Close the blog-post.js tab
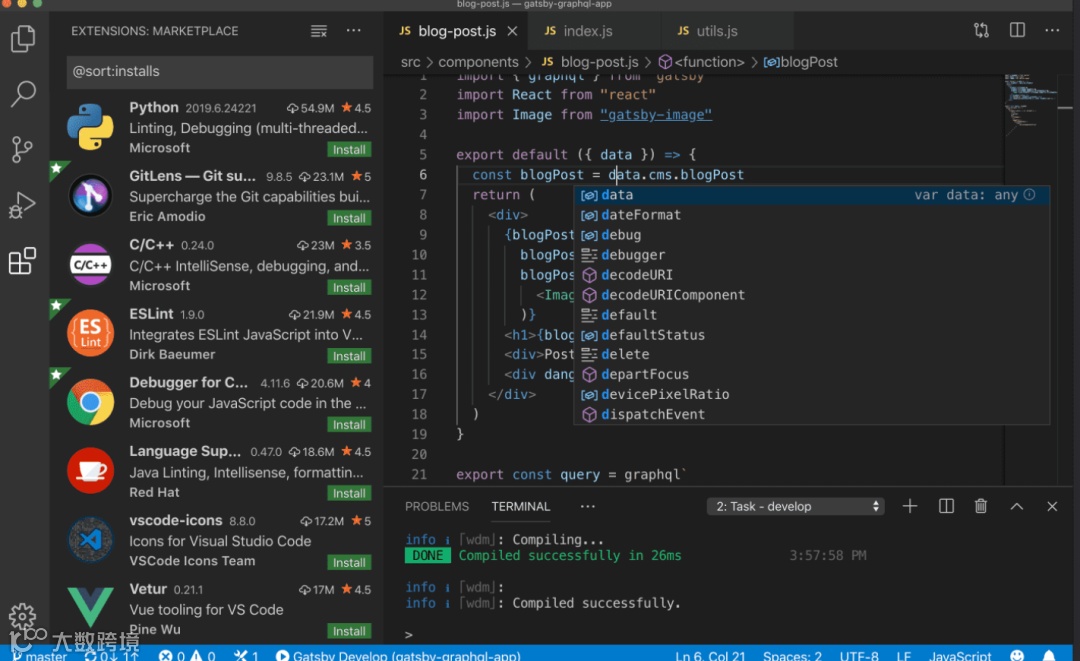 pyautogui.click(x=512, y=31)
